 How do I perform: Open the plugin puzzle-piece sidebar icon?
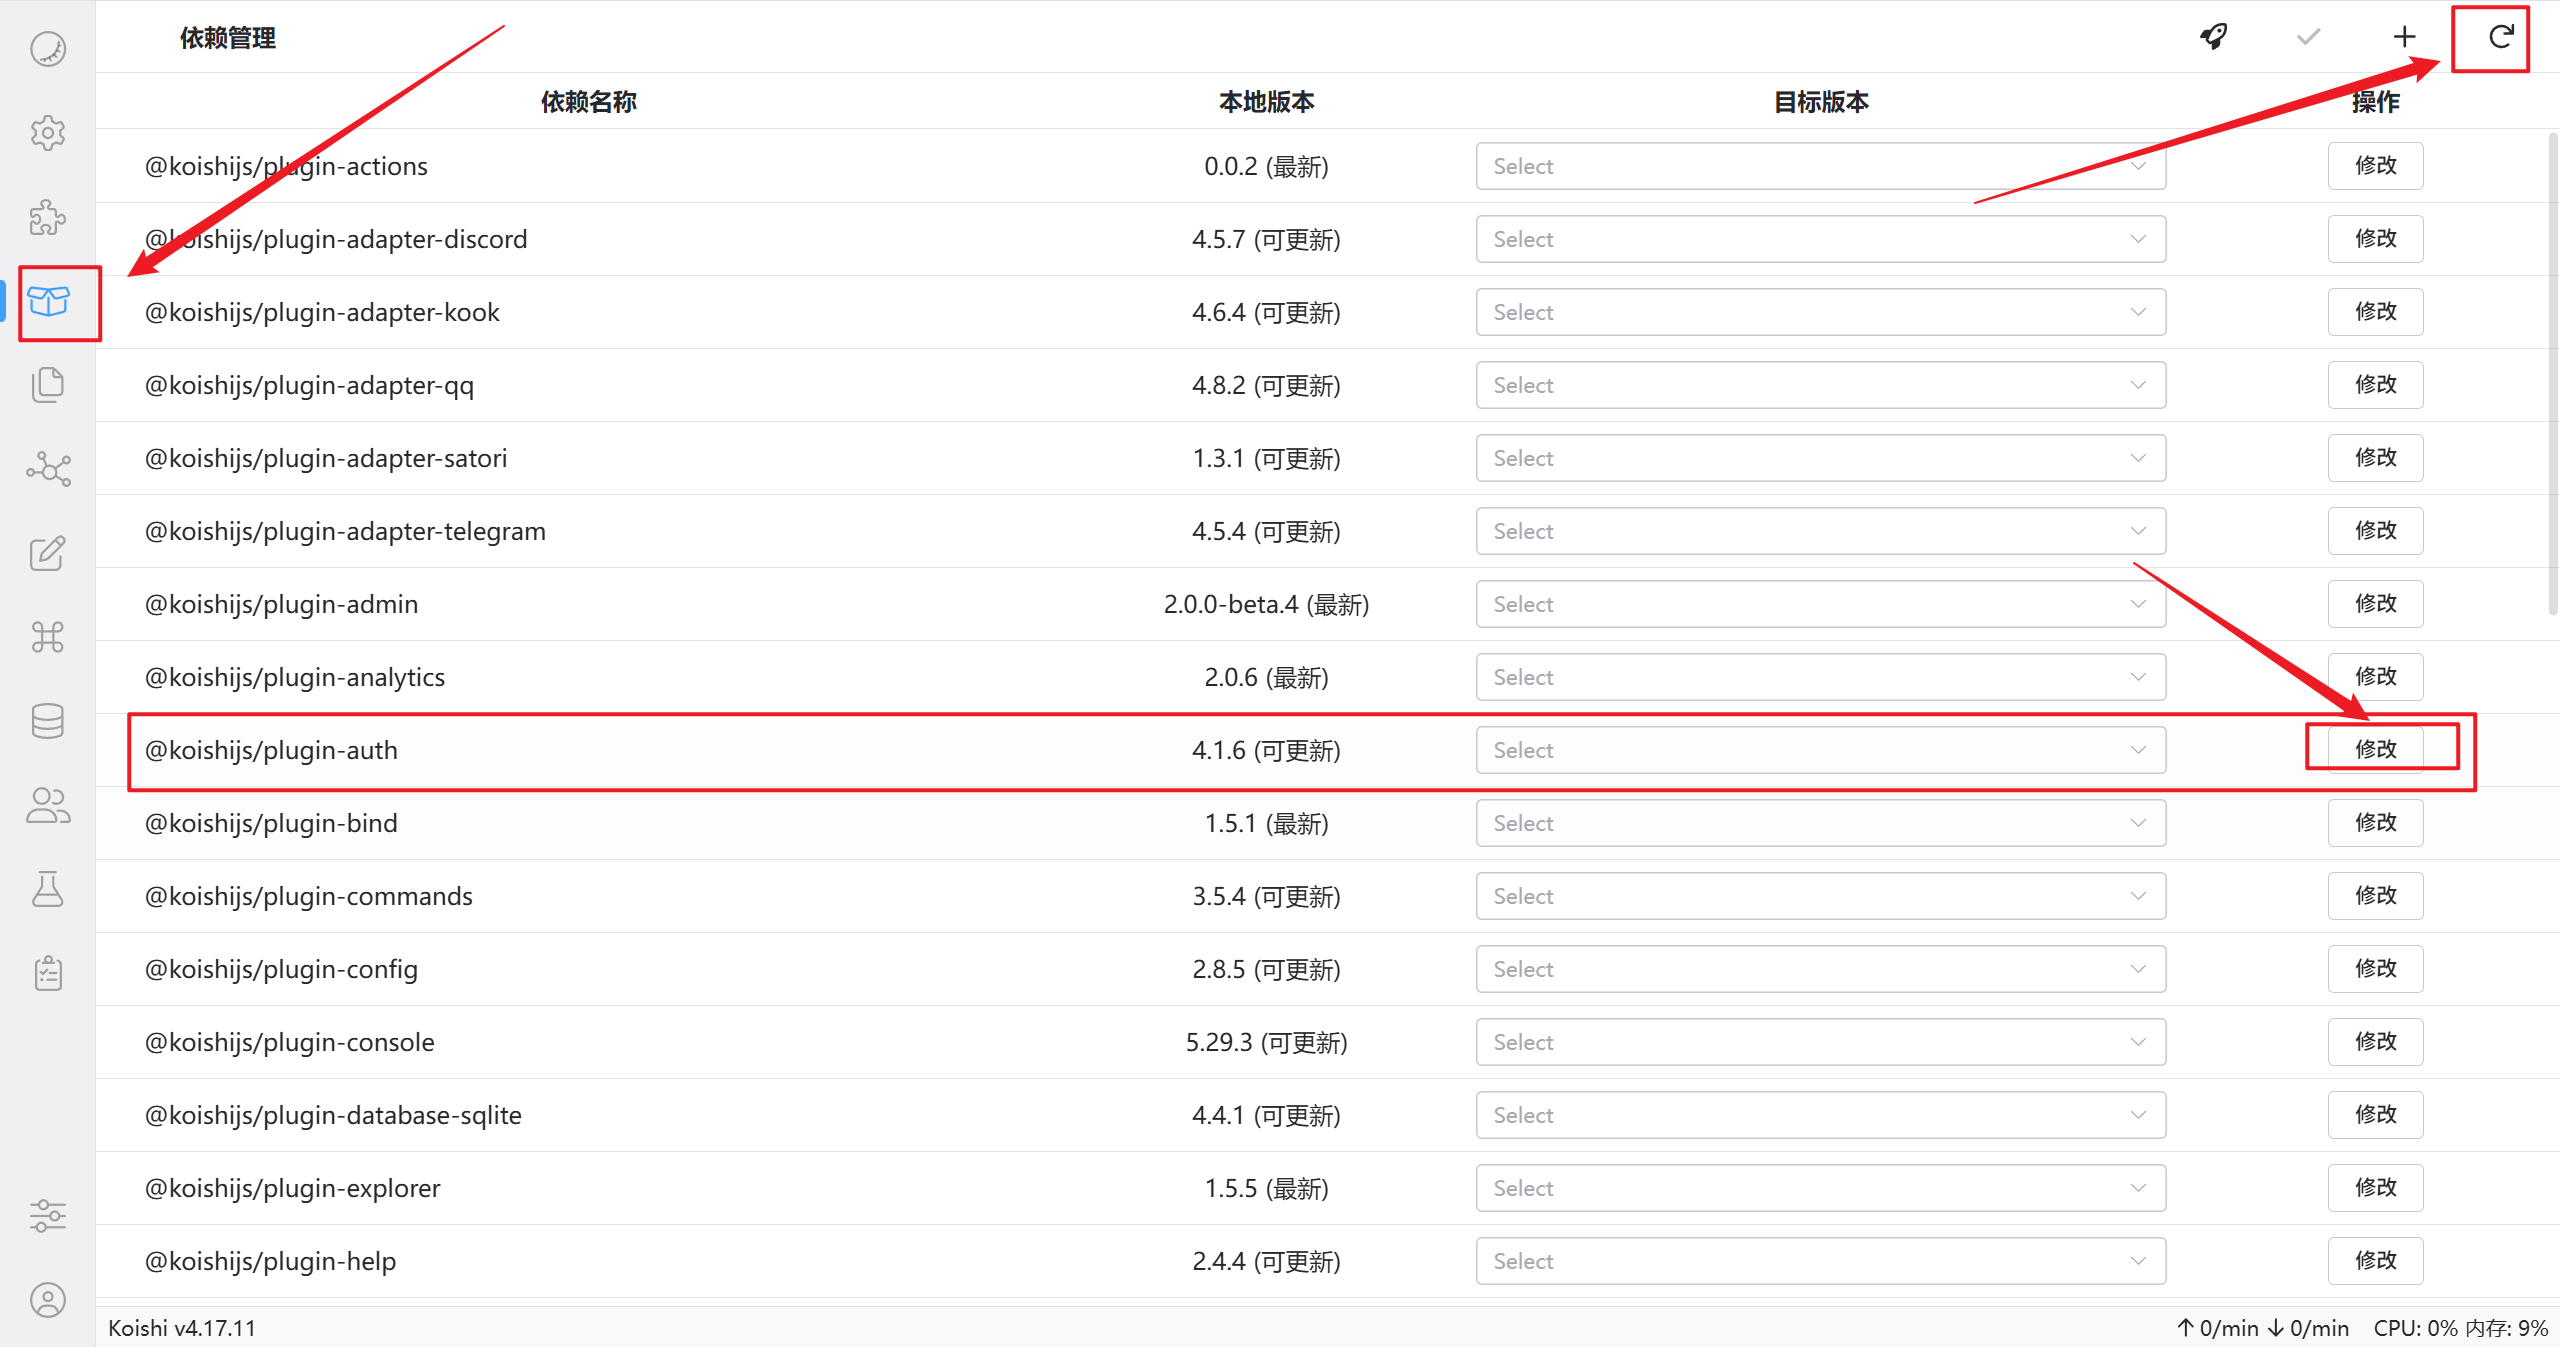47,217
